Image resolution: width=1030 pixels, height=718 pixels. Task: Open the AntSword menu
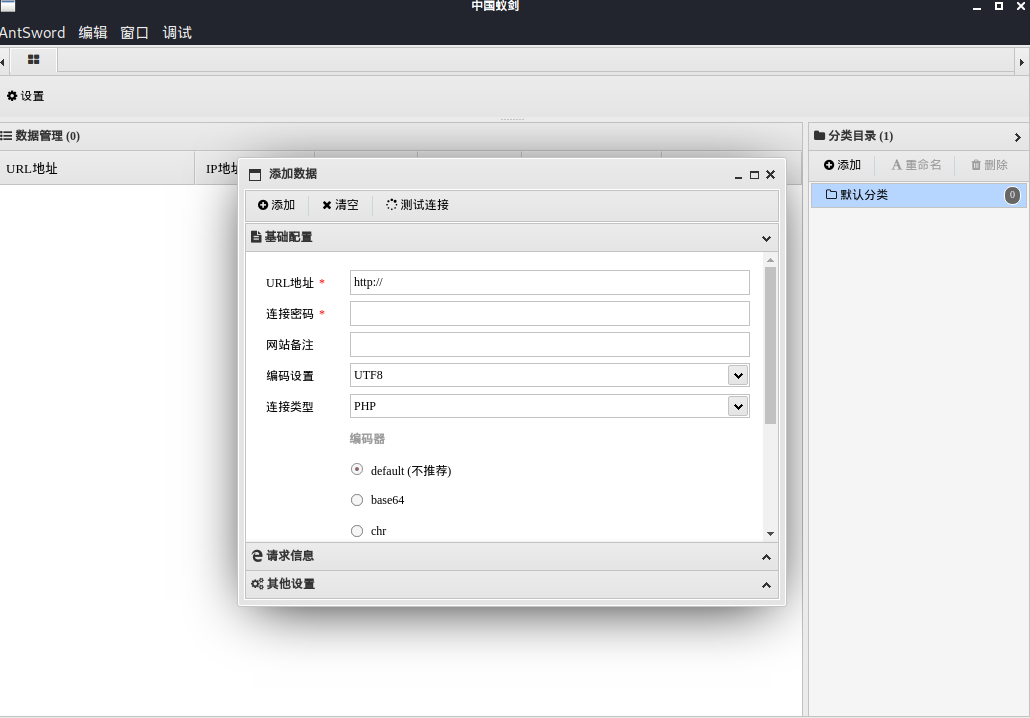pyautogui.click(x=33, y=32)
